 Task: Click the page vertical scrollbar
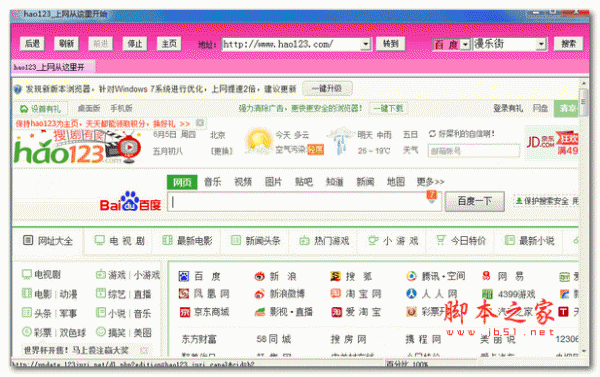click(584, 217)
